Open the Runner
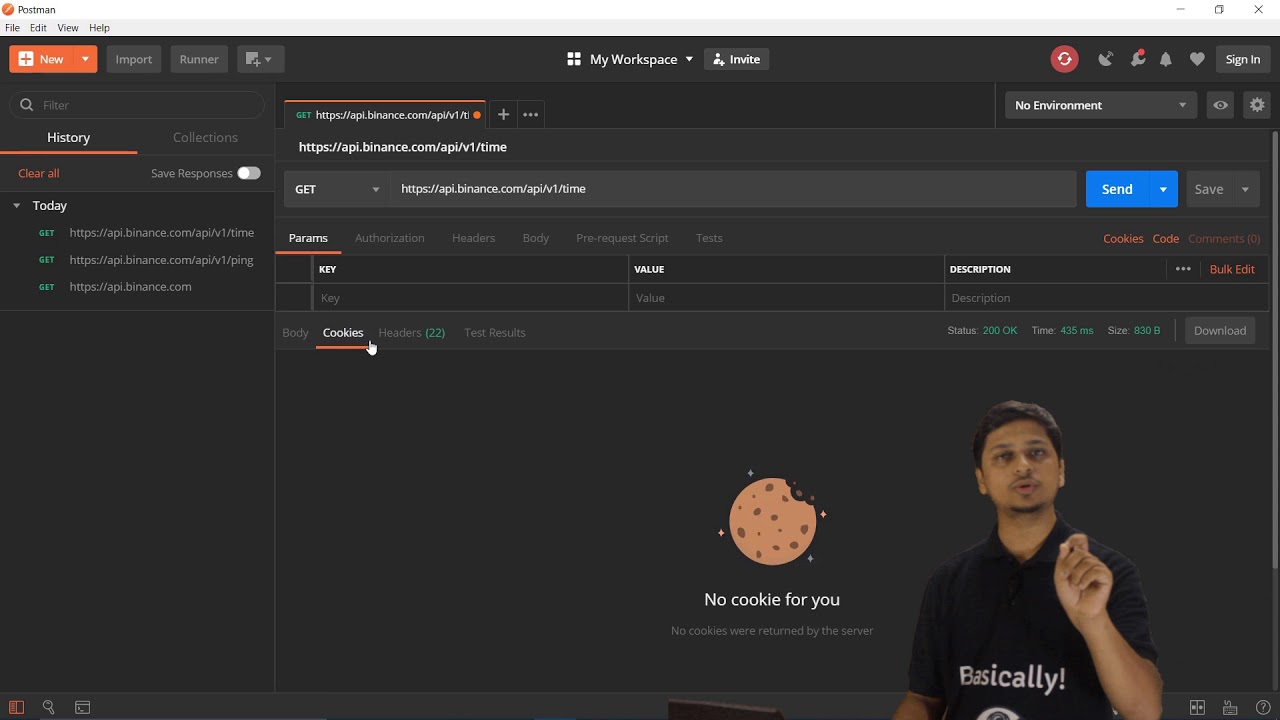1280x720 pixels. [199, 59]
